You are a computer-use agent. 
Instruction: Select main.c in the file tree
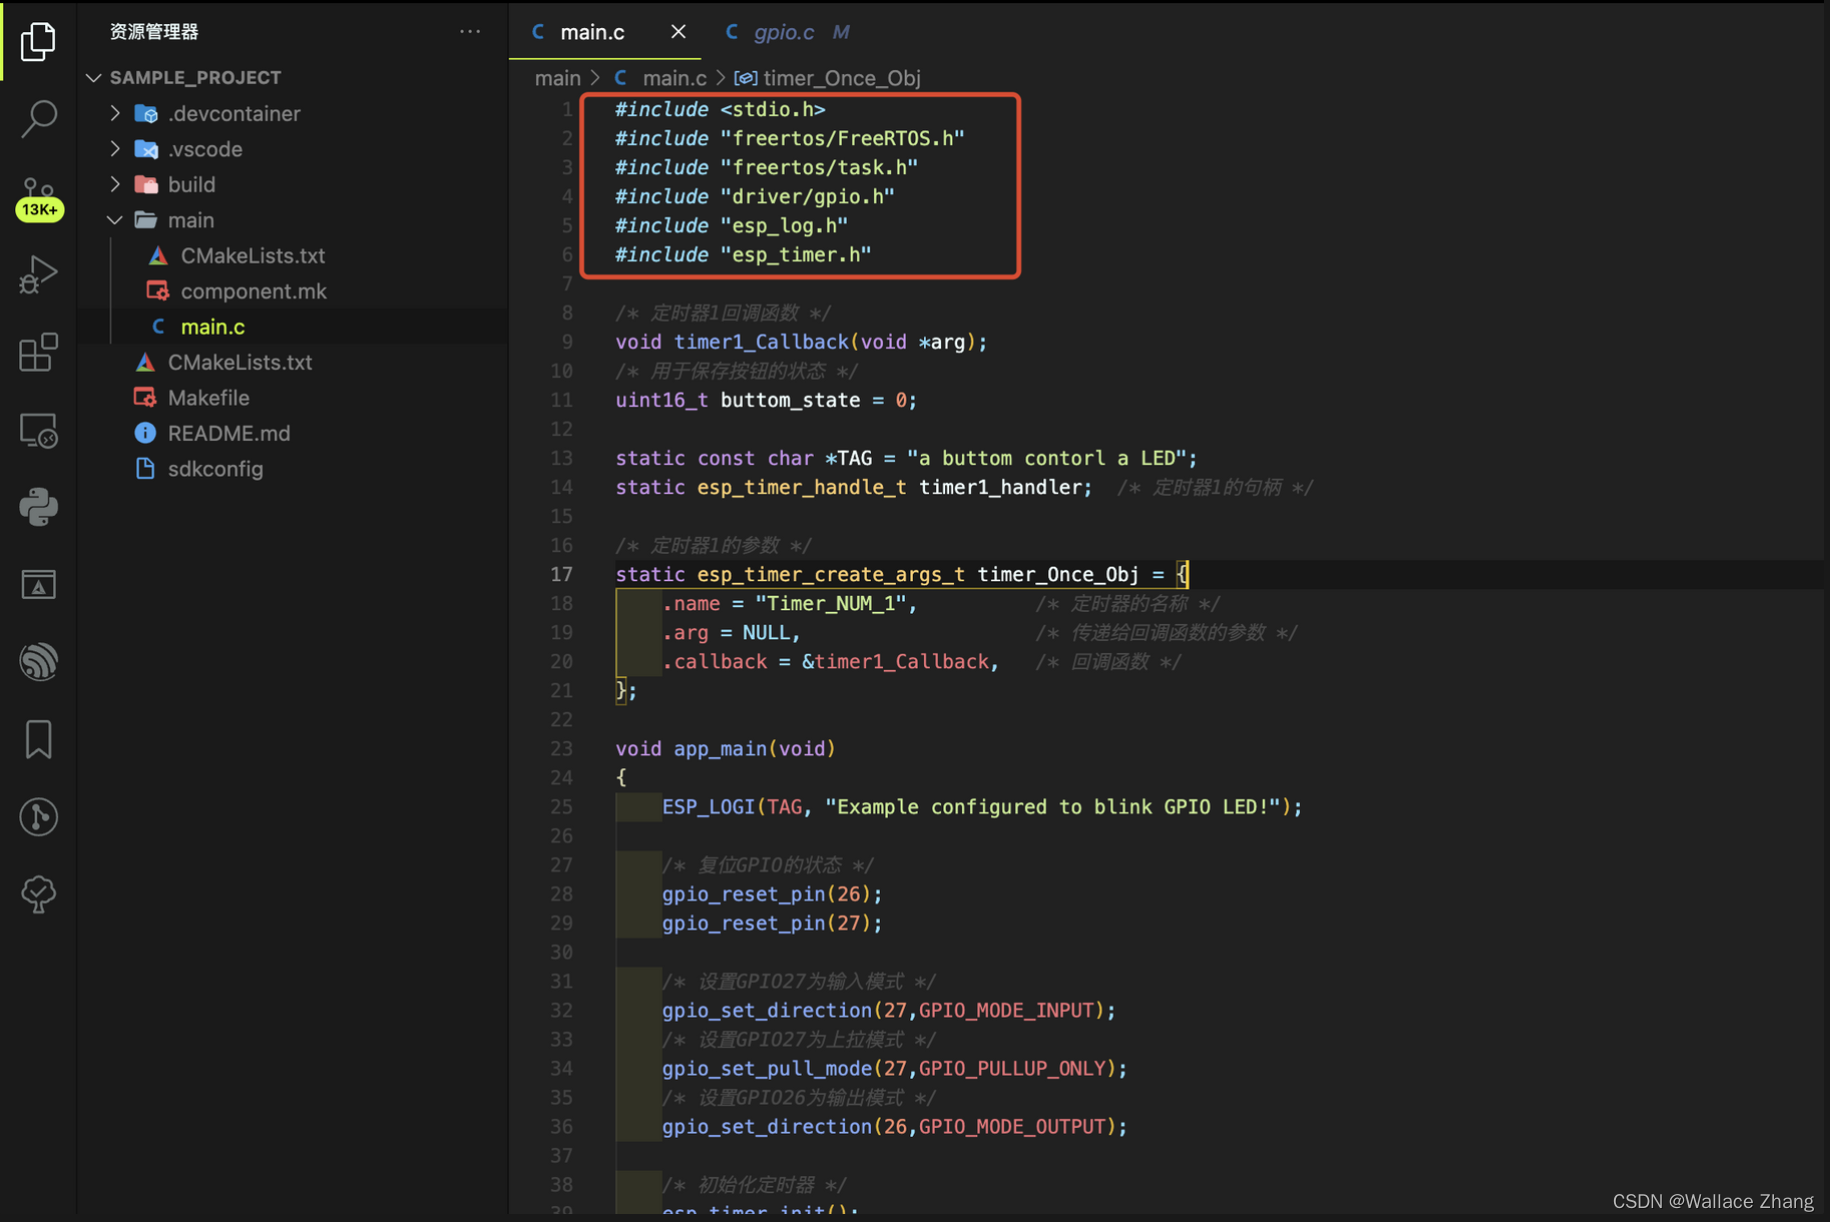click(x=212, y=327)
